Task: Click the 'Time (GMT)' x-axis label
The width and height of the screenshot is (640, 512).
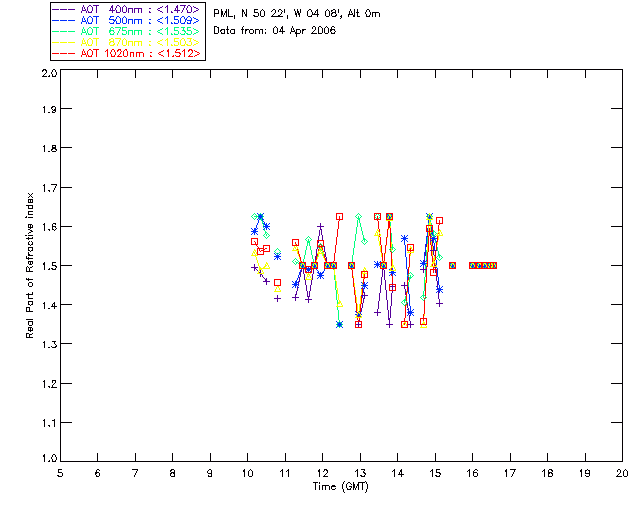Action: pyautogui.click(x=340, y=487)
